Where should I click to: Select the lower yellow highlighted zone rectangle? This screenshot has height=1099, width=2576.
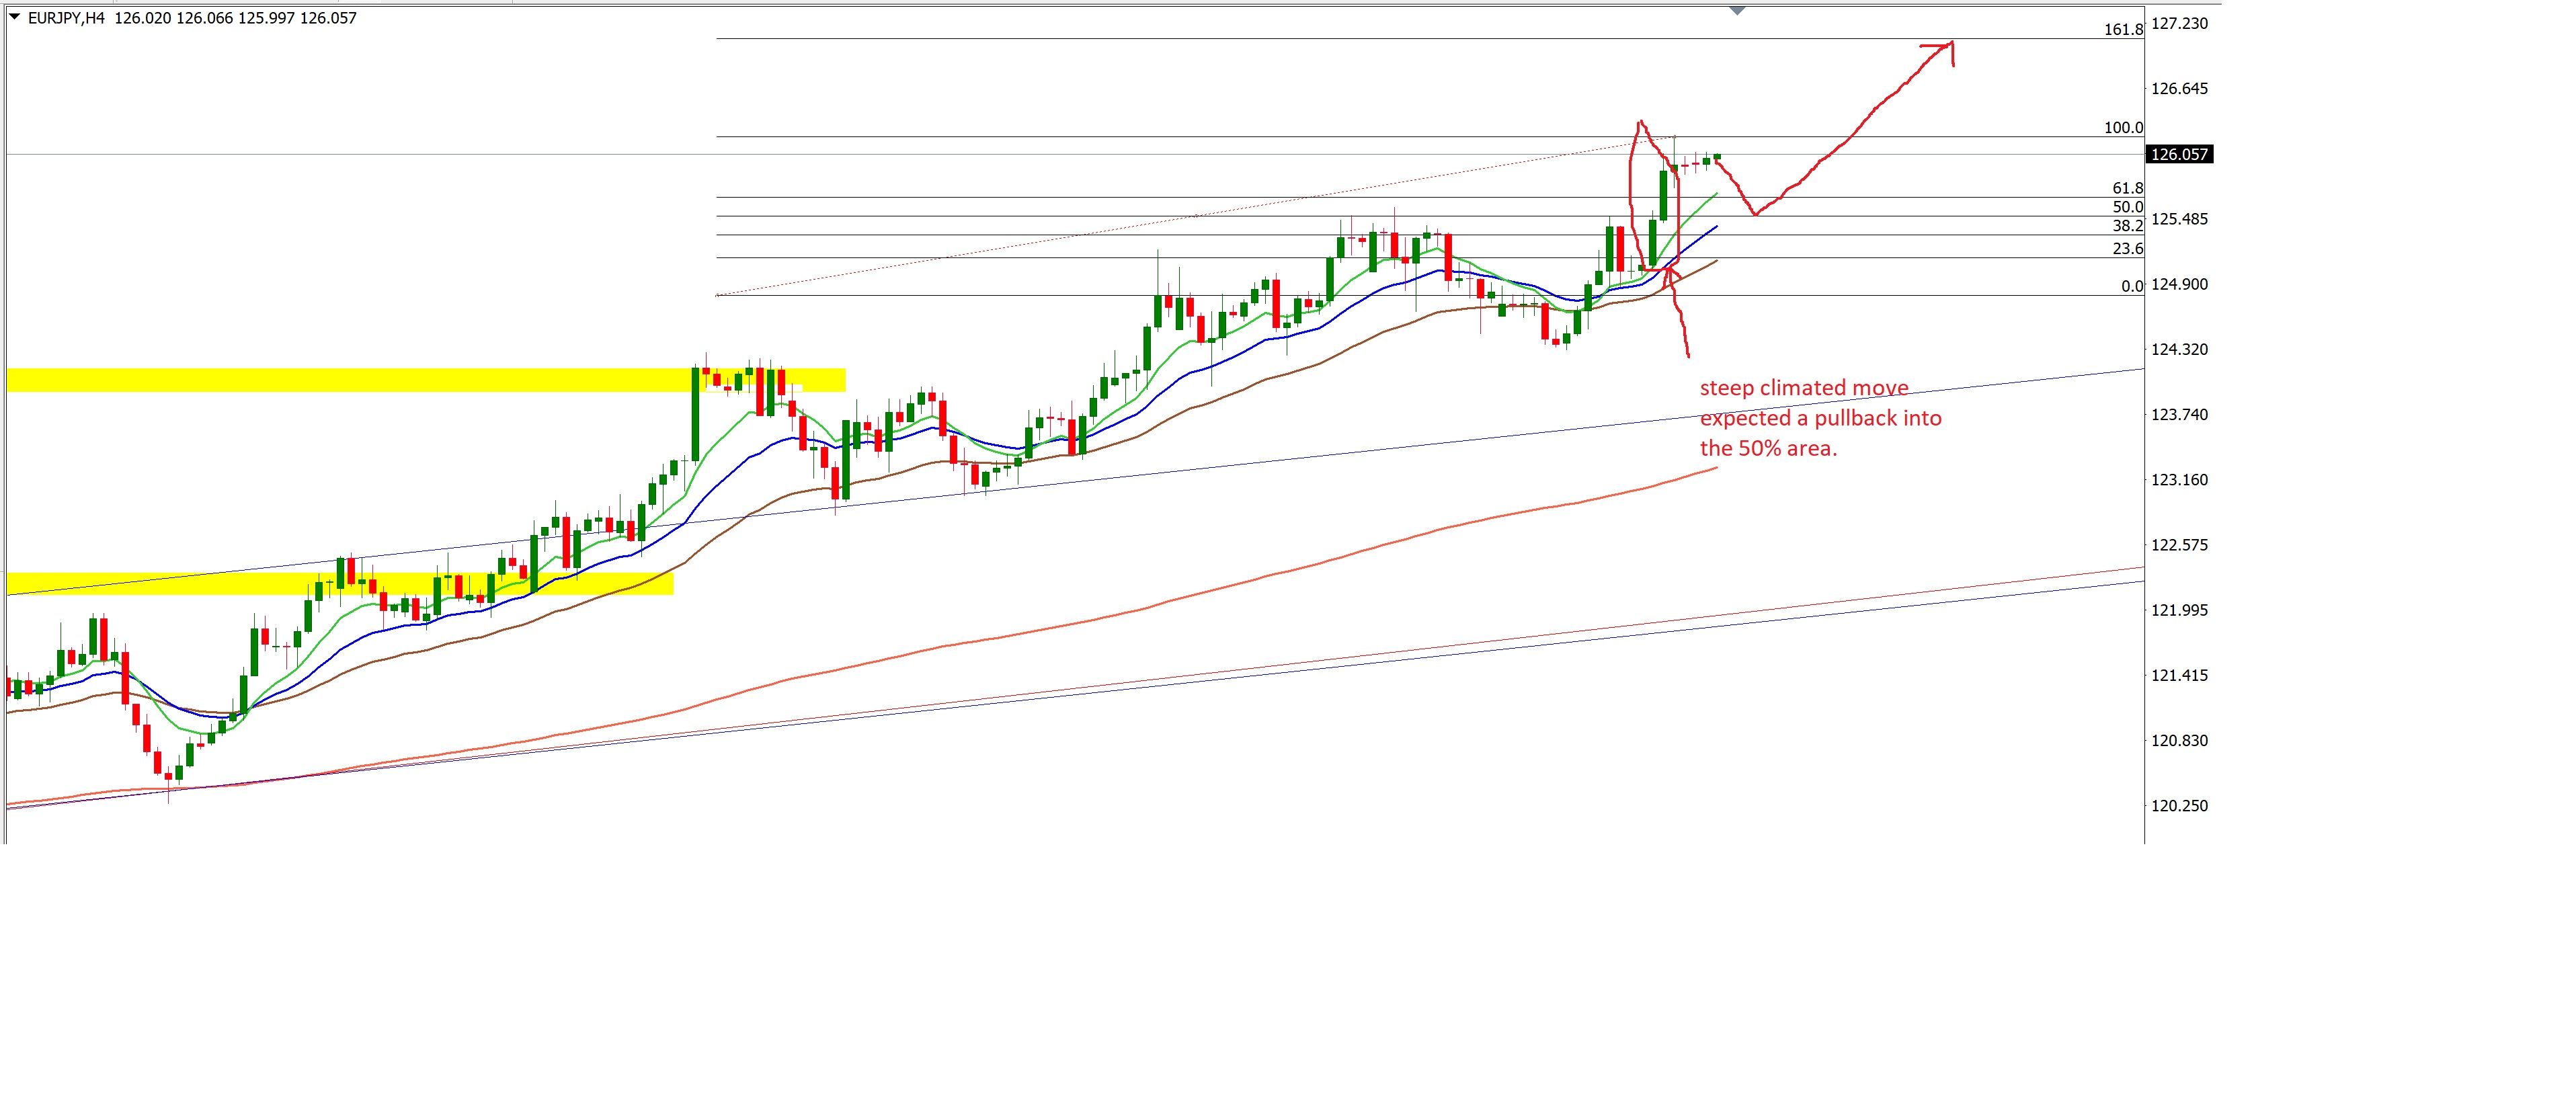point(340,583)
